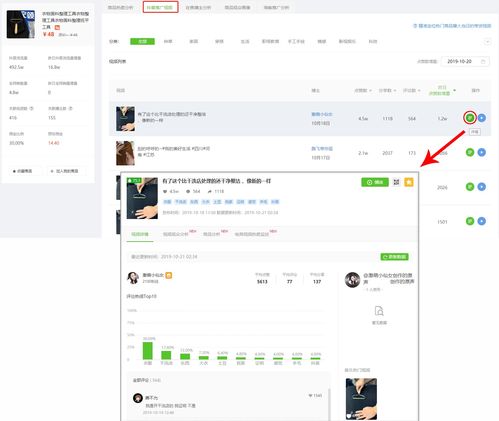Click the help icon beside the 416 stat label

click(x=32, y=108)
